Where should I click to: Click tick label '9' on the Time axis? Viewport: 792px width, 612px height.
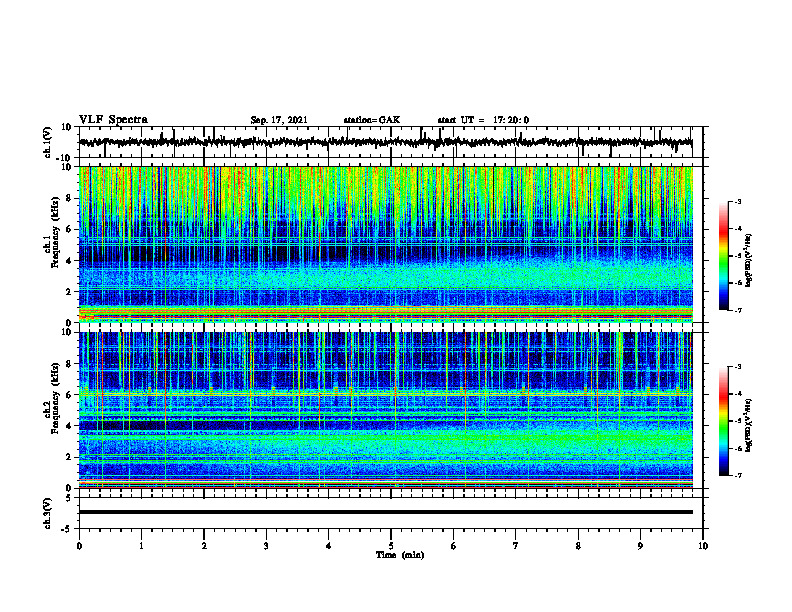tap(640, 546)
